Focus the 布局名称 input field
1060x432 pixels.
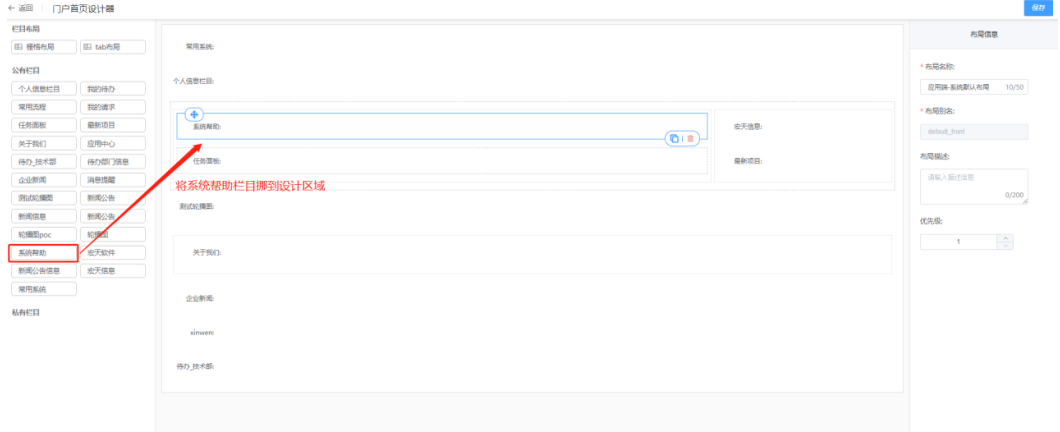point(974,87)
